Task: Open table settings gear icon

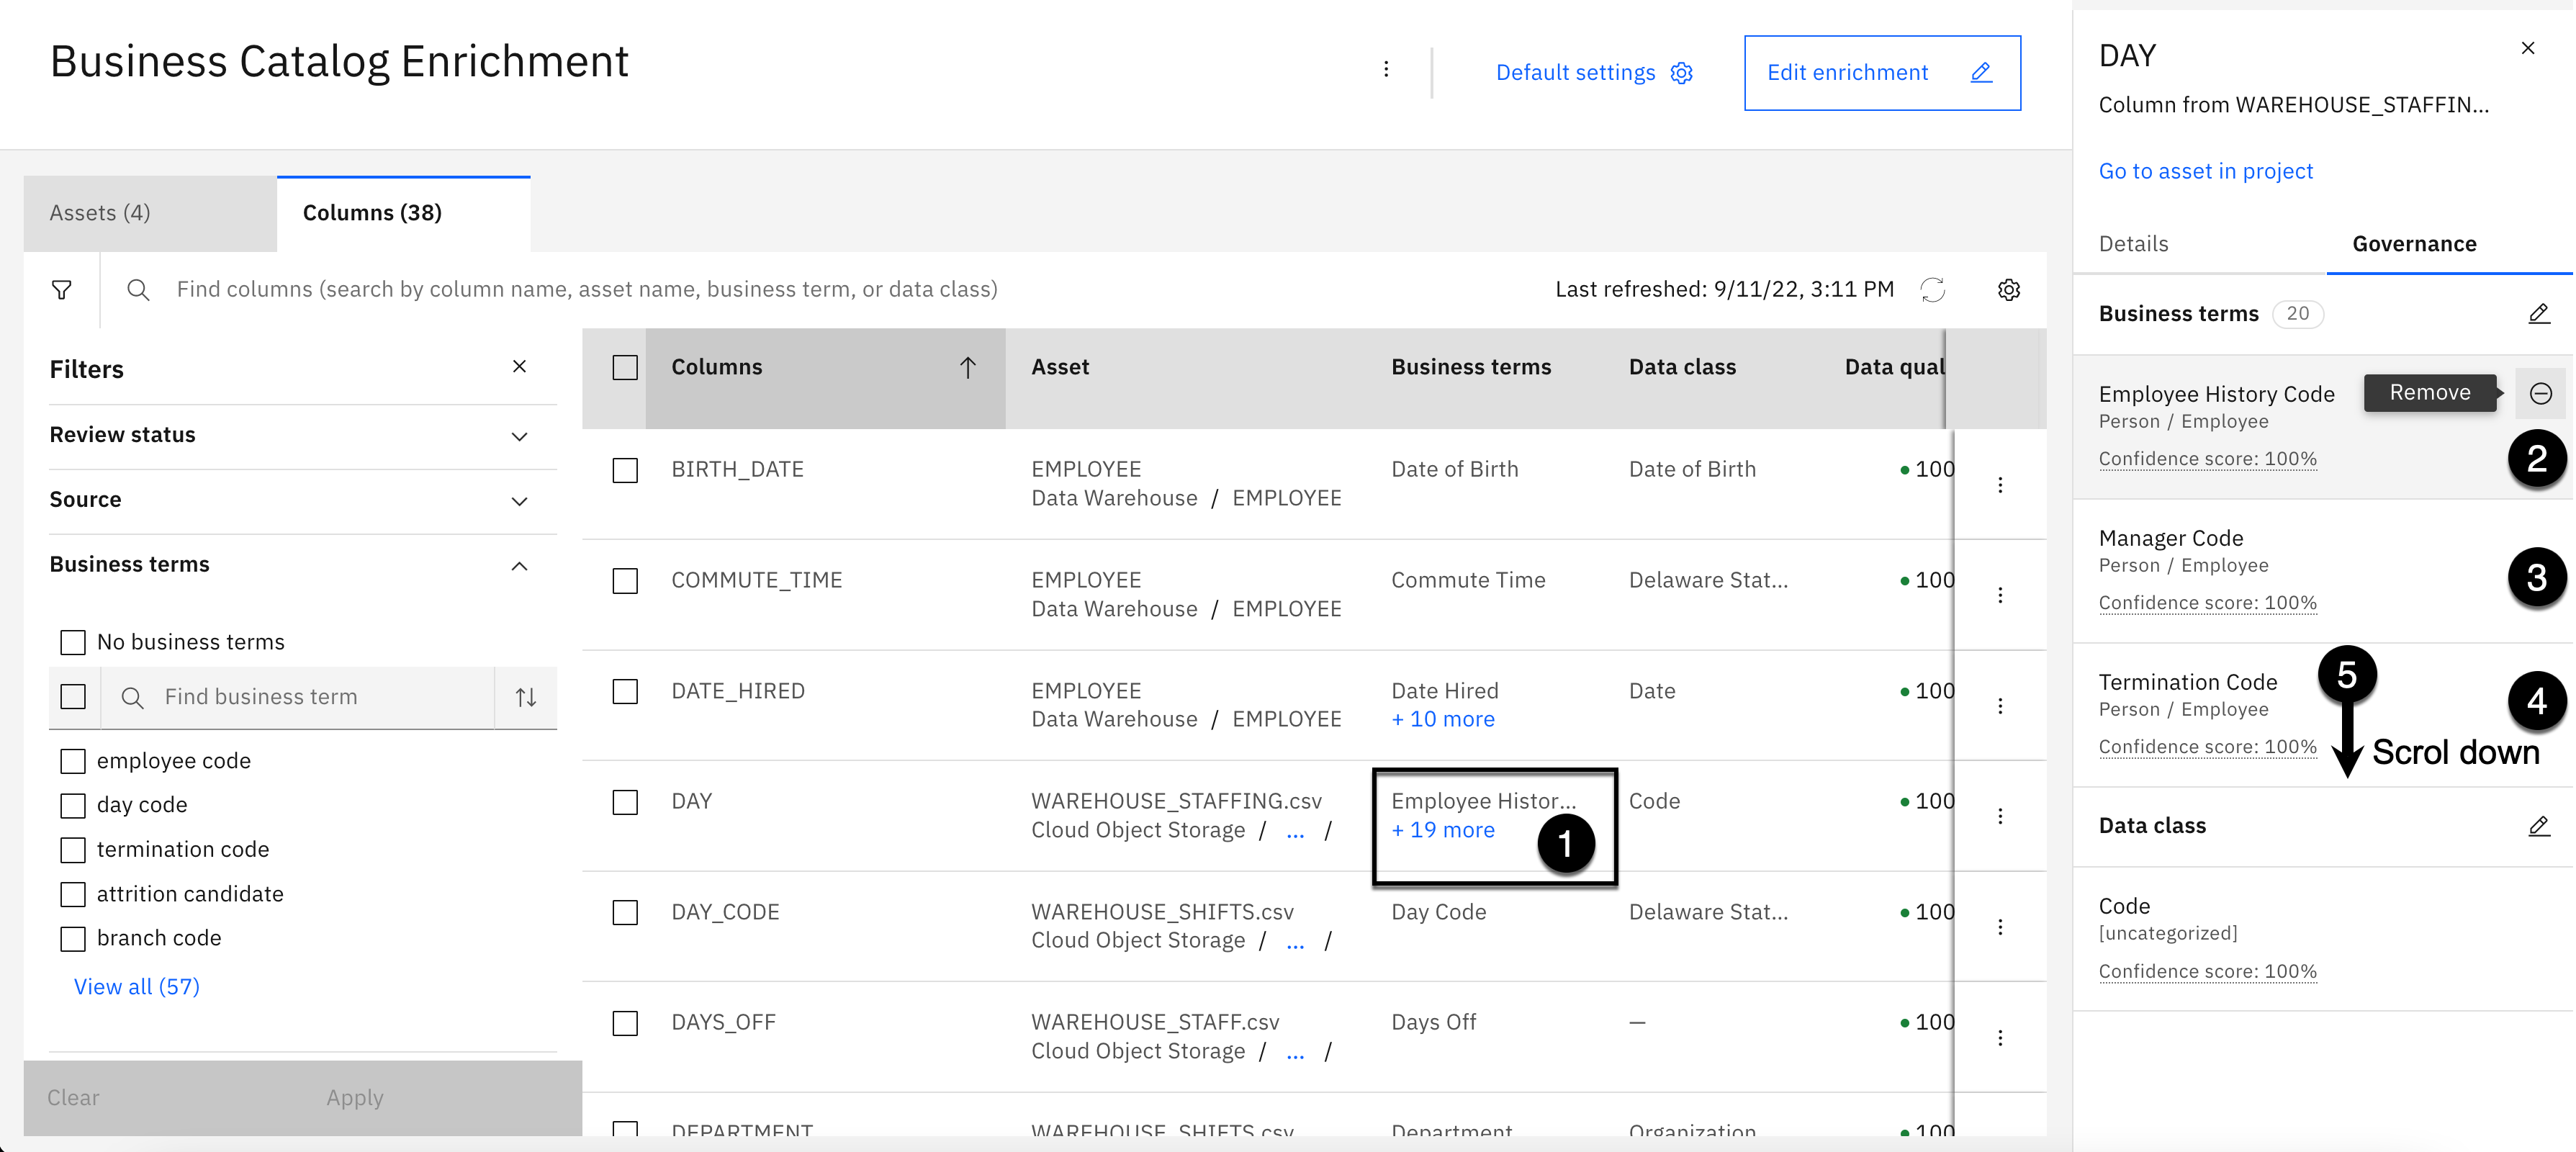Action: [x=2008, y=290]
